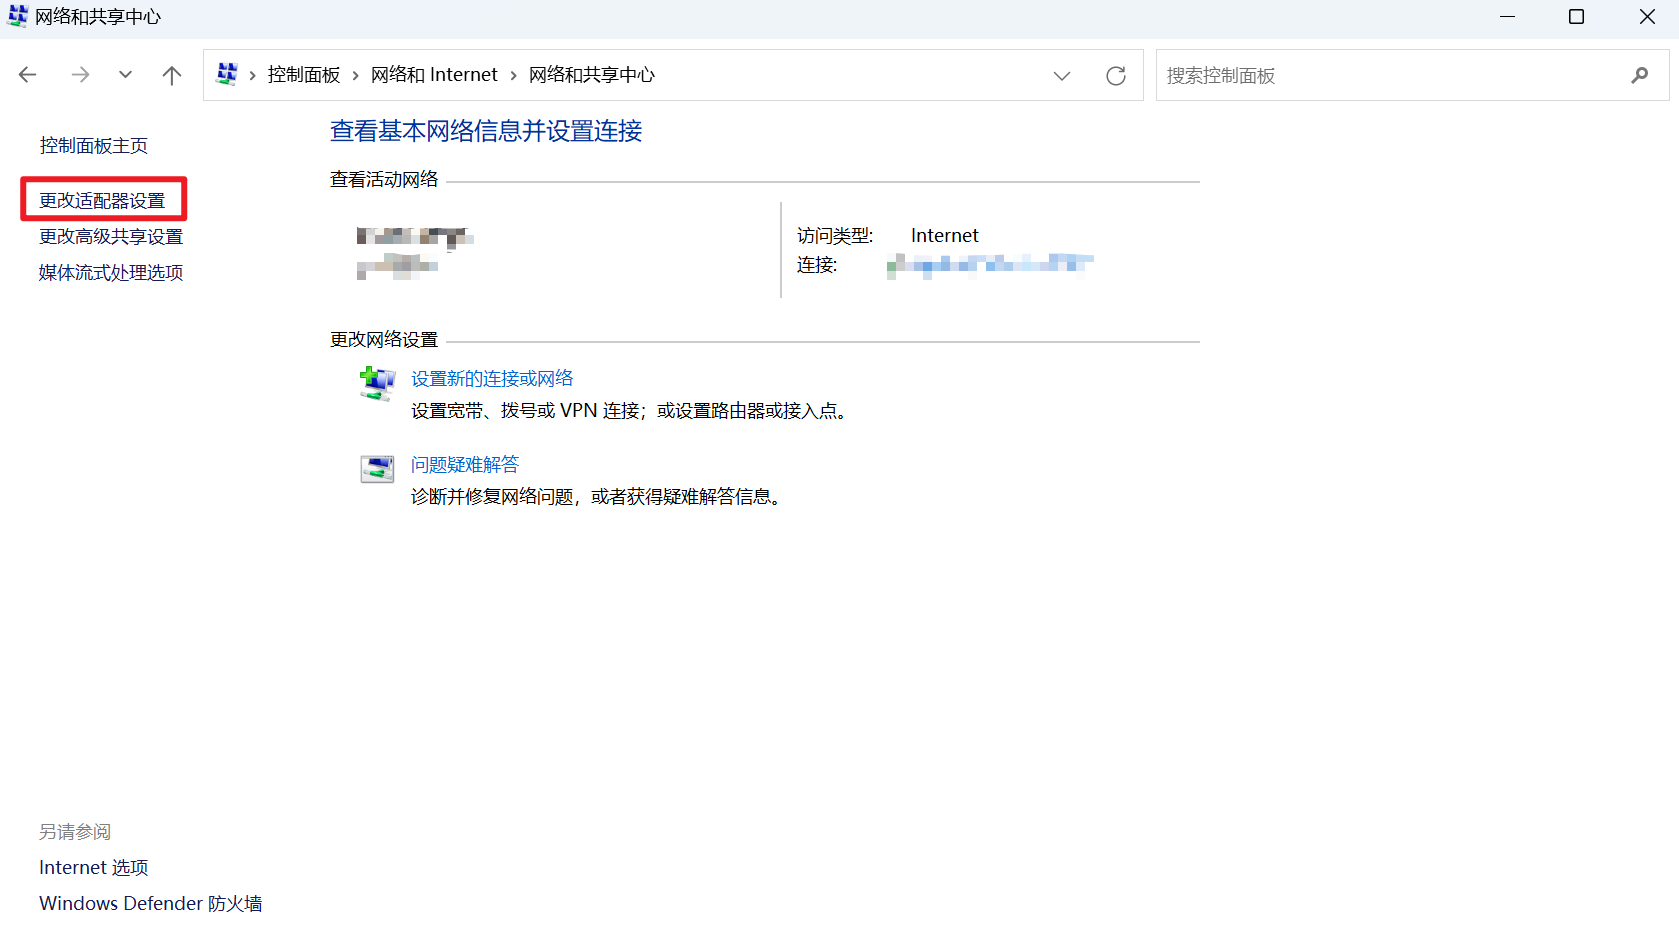Open 媒体流式处理选项 in the sidebar

click(110, 271)
